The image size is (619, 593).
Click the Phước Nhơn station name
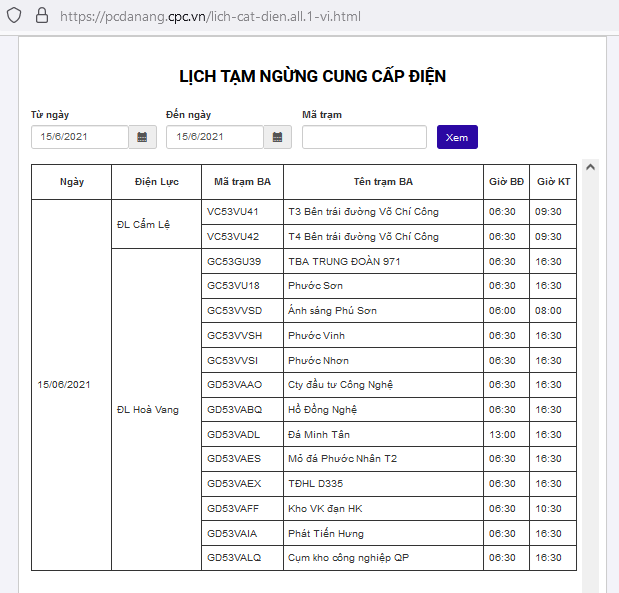(x=318, y=360)
